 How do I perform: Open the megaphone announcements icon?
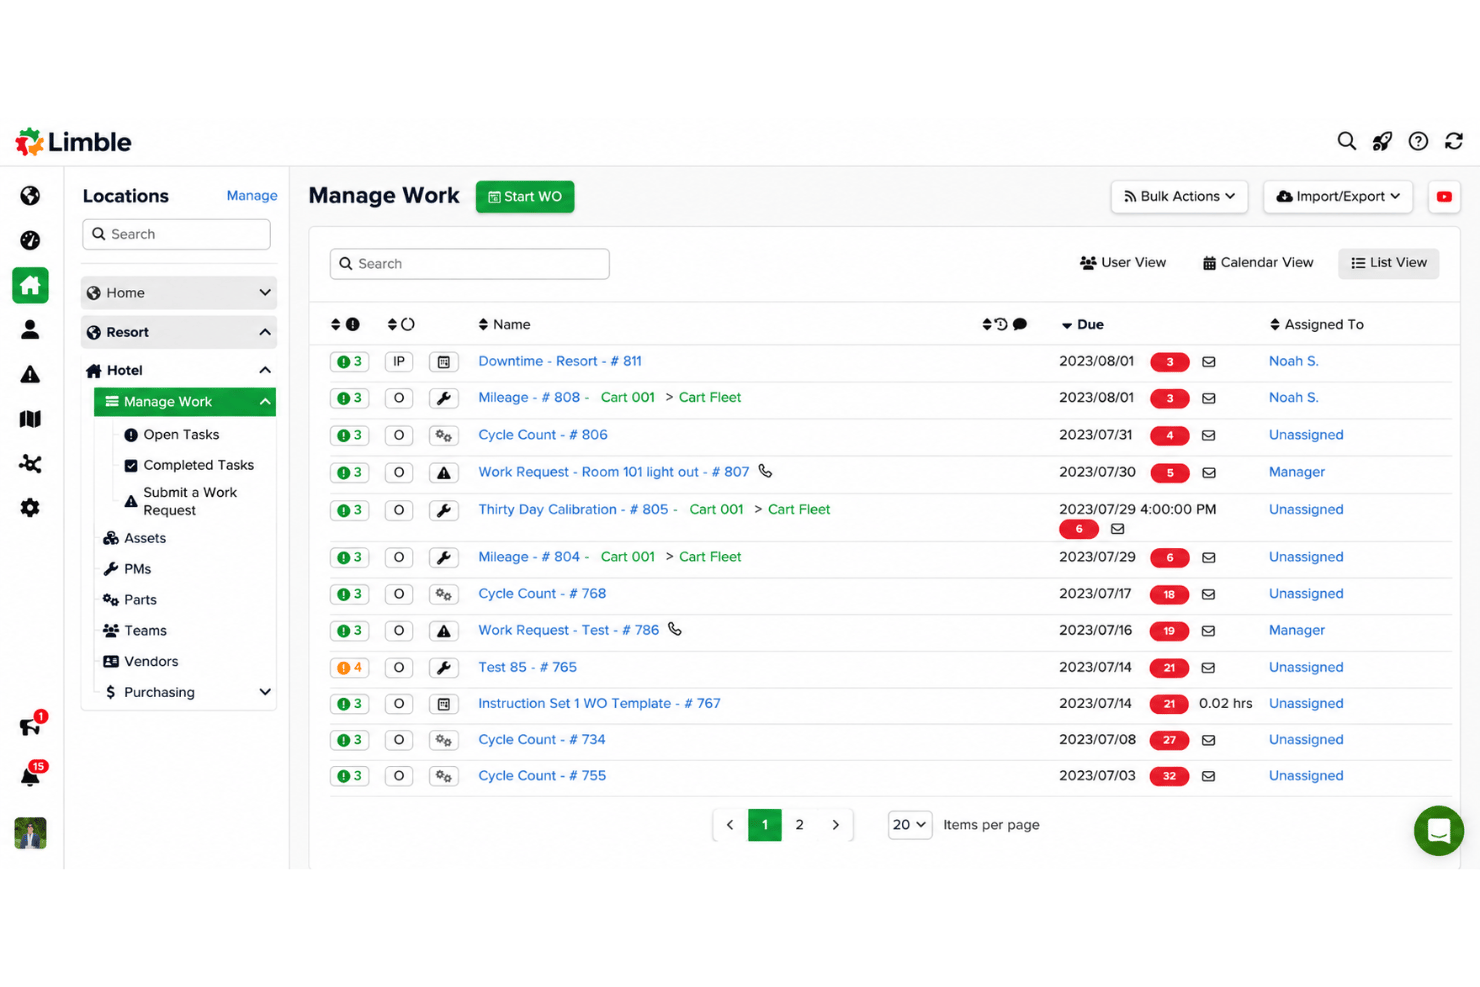point(30,726)
